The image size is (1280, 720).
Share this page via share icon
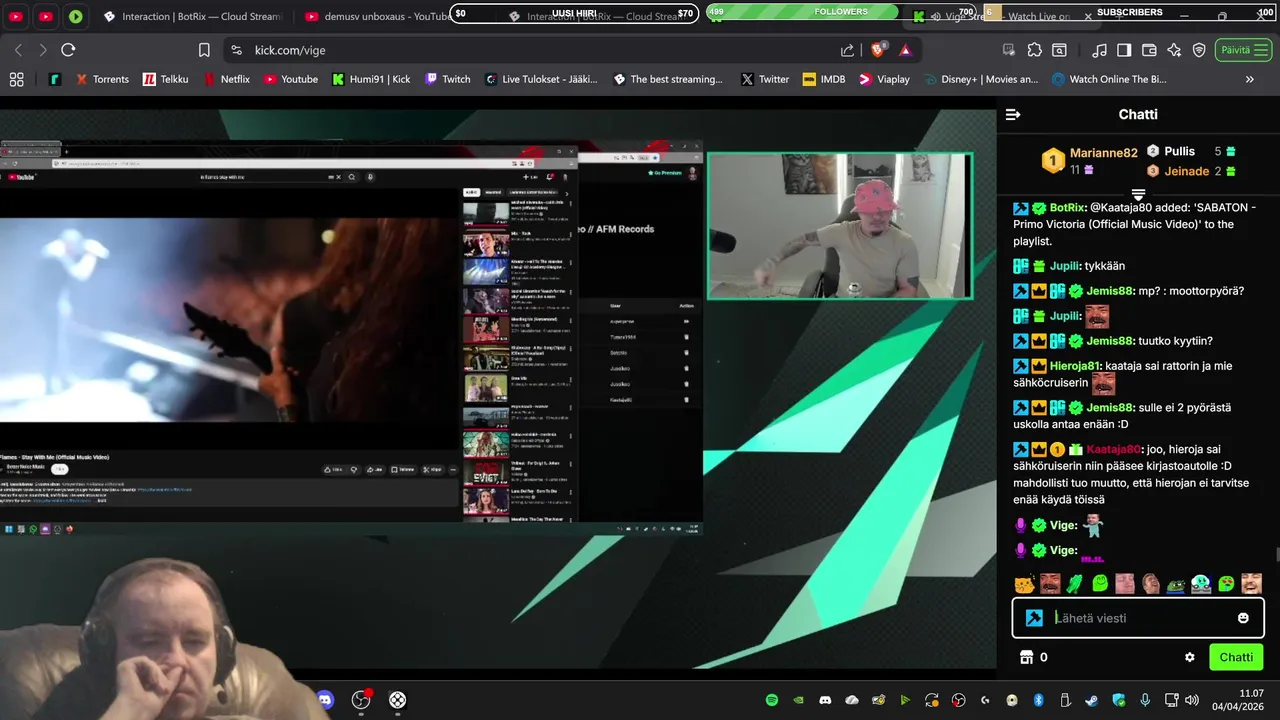[x=847, y=50]
